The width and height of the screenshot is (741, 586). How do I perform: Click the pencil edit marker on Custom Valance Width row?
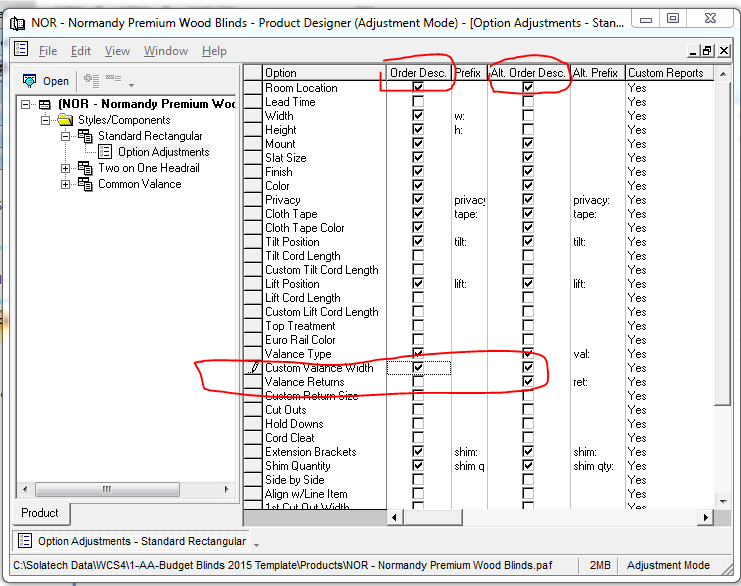(254, 367)
